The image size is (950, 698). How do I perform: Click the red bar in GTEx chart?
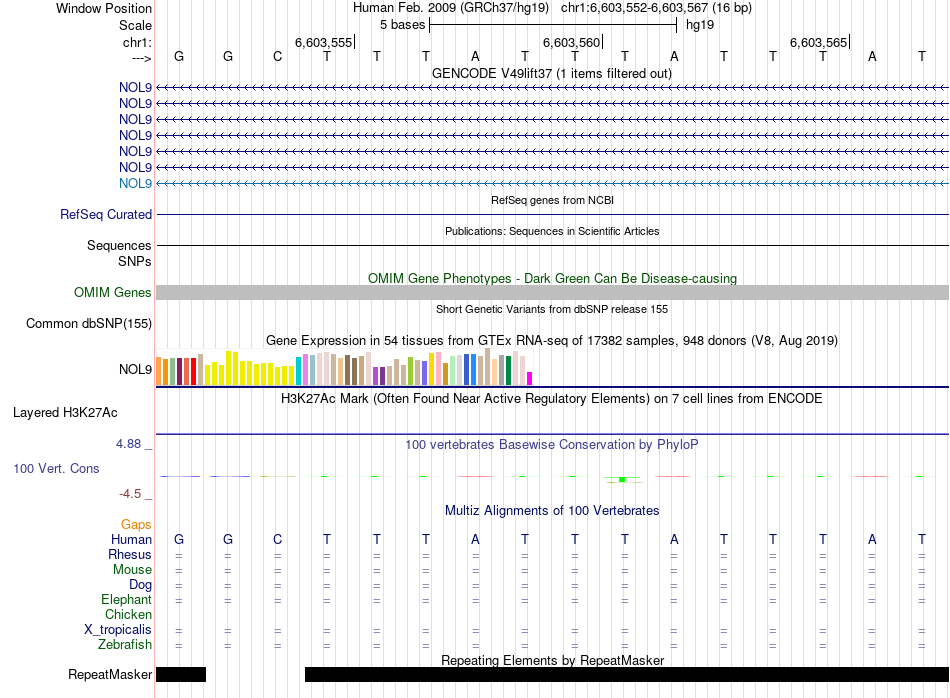[x=193, y=371]
